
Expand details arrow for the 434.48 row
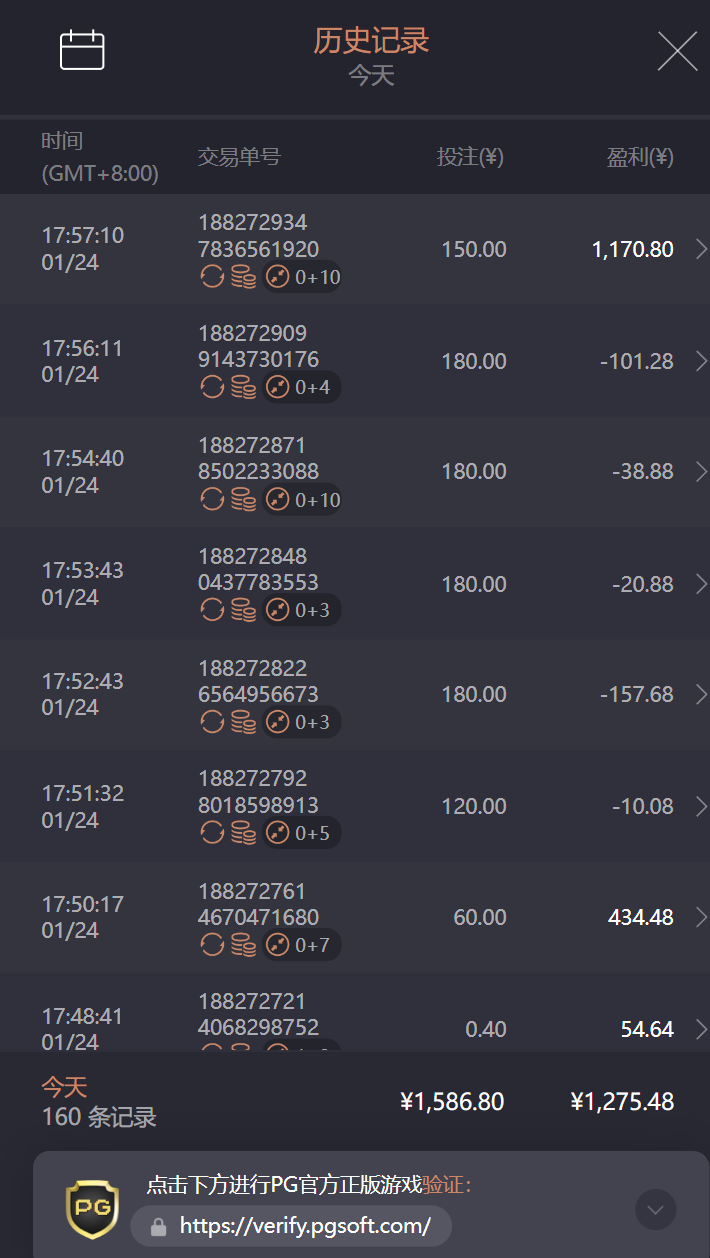700,917
